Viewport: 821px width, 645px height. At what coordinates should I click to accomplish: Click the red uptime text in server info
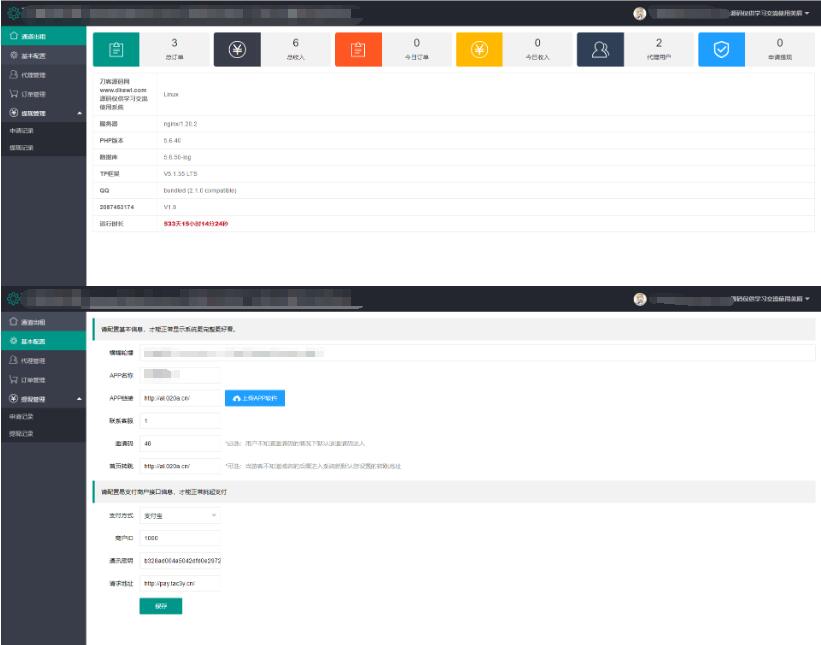click(196, 224)
